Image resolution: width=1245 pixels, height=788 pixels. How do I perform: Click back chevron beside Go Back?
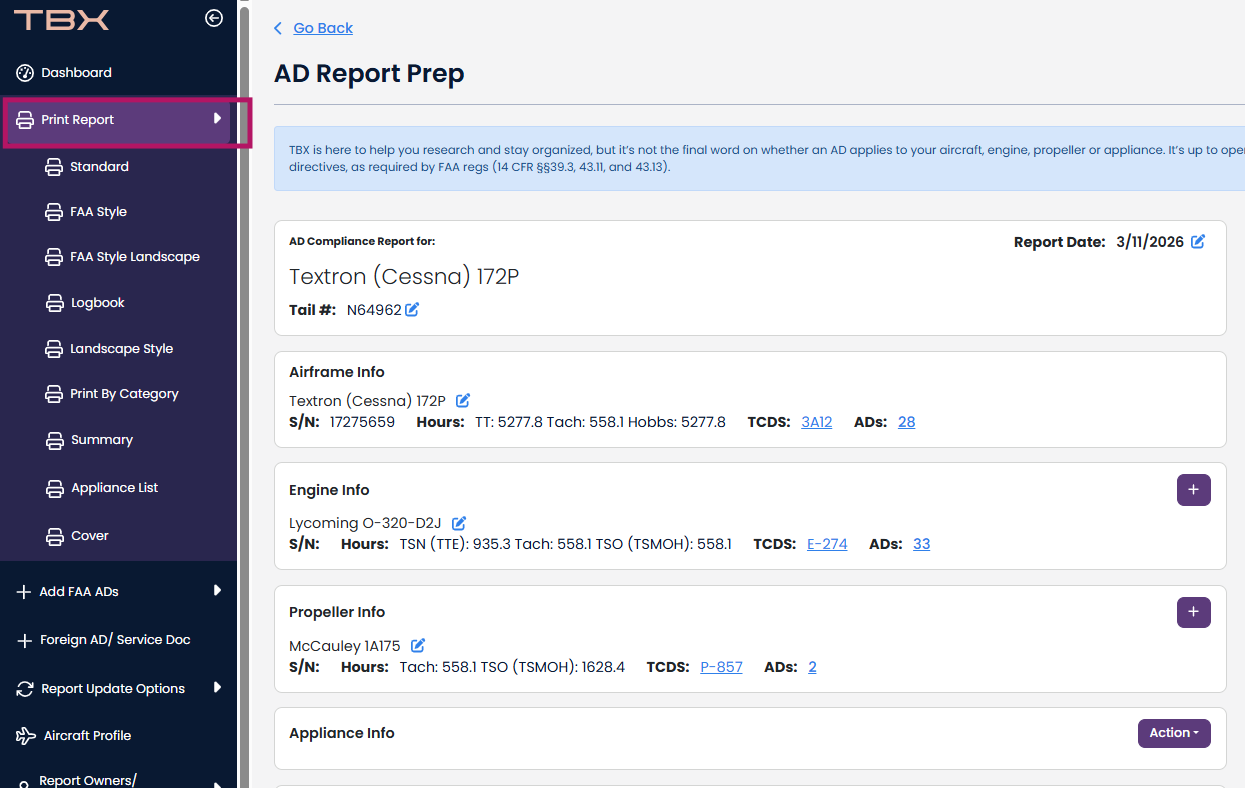(x=278, y=28)
